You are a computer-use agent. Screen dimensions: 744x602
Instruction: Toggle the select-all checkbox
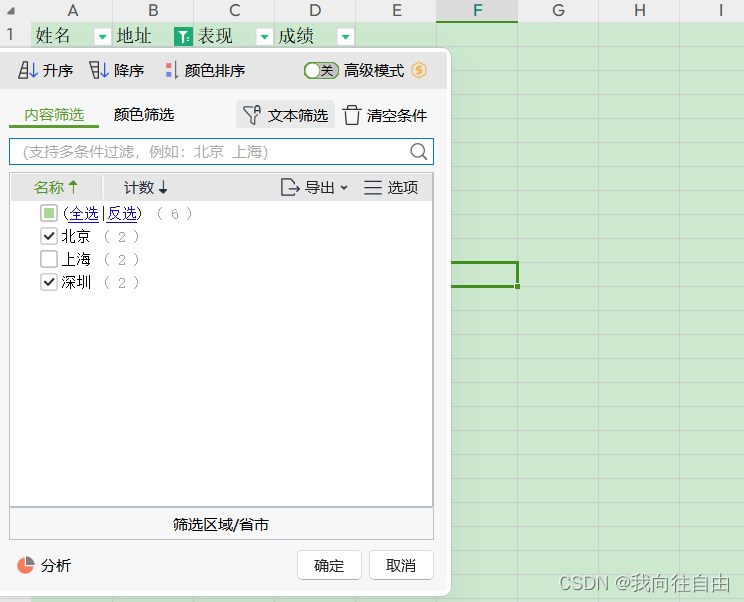click(49, 213)
